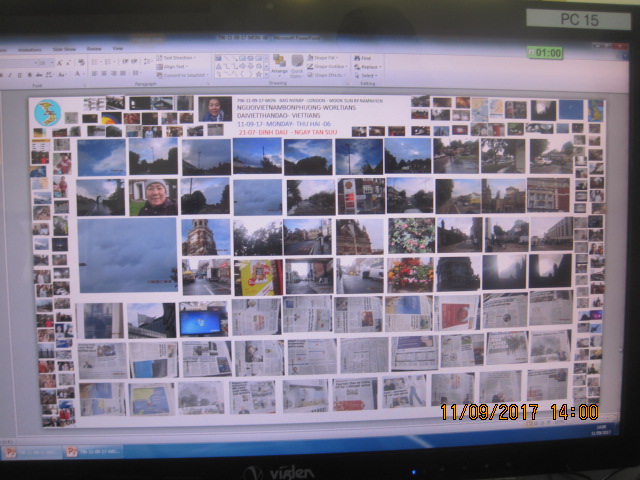Viewport: 640px width, 480px height.
Task: Open Drawing group dialog launcher
Action: [347, 84]
